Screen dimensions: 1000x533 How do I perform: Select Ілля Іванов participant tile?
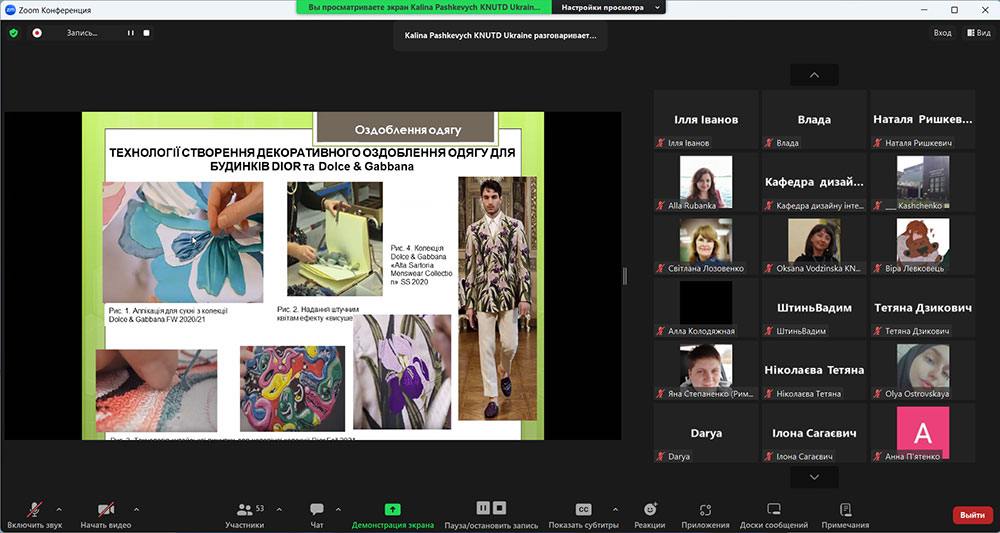pyautogui.click(x=706, y=119)
